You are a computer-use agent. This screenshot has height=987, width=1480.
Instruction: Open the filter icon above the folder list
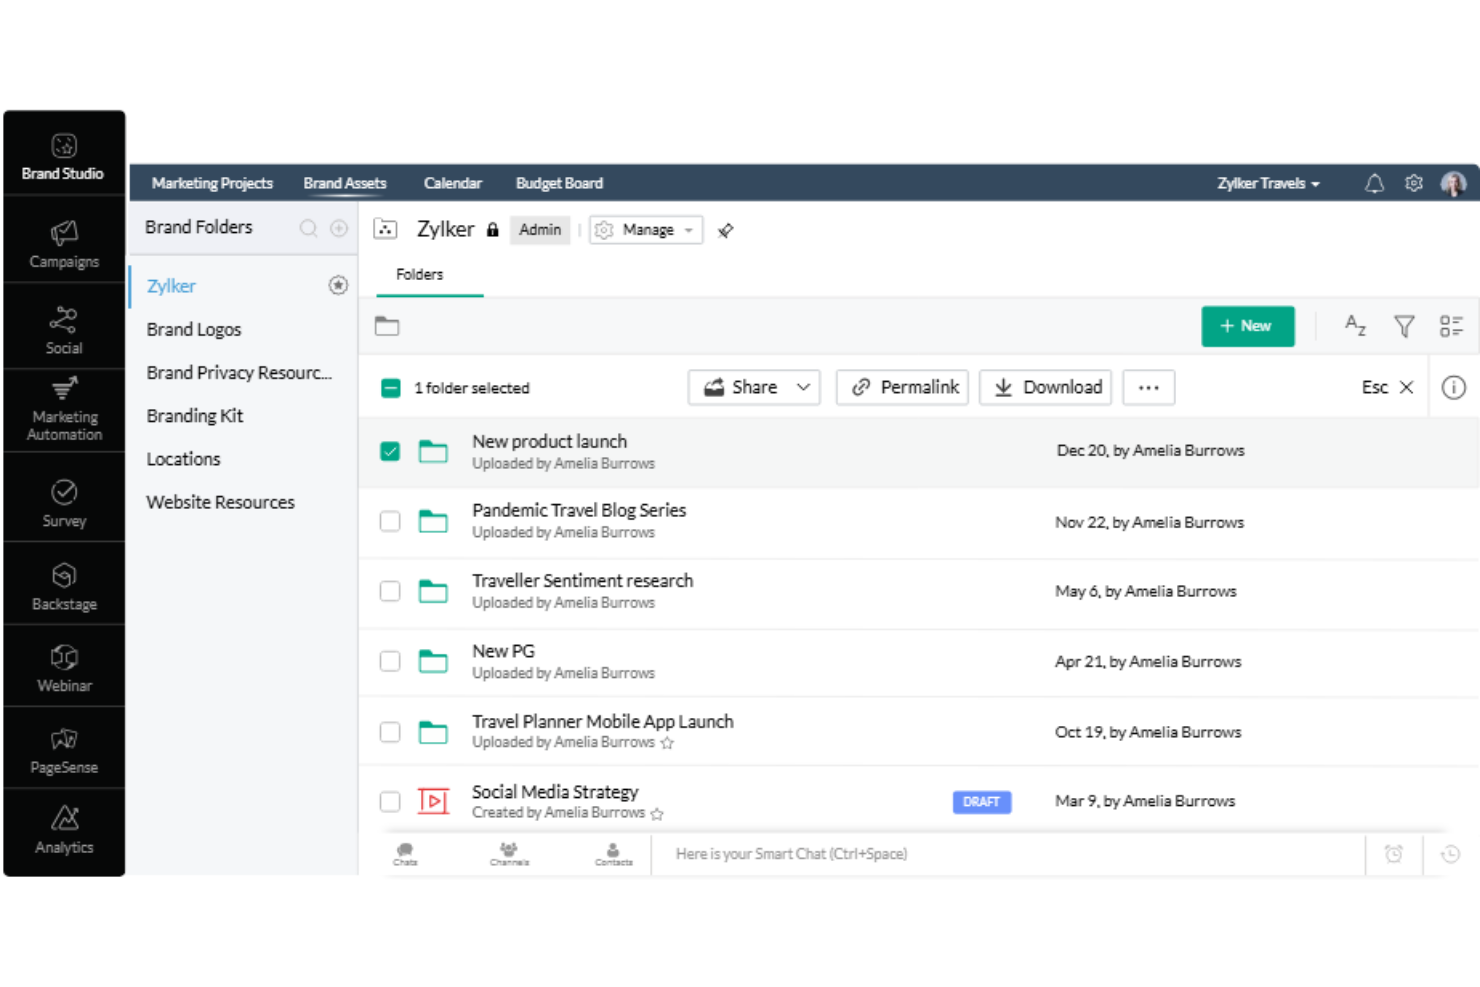pyautogui.click(x=1404, y=326)
